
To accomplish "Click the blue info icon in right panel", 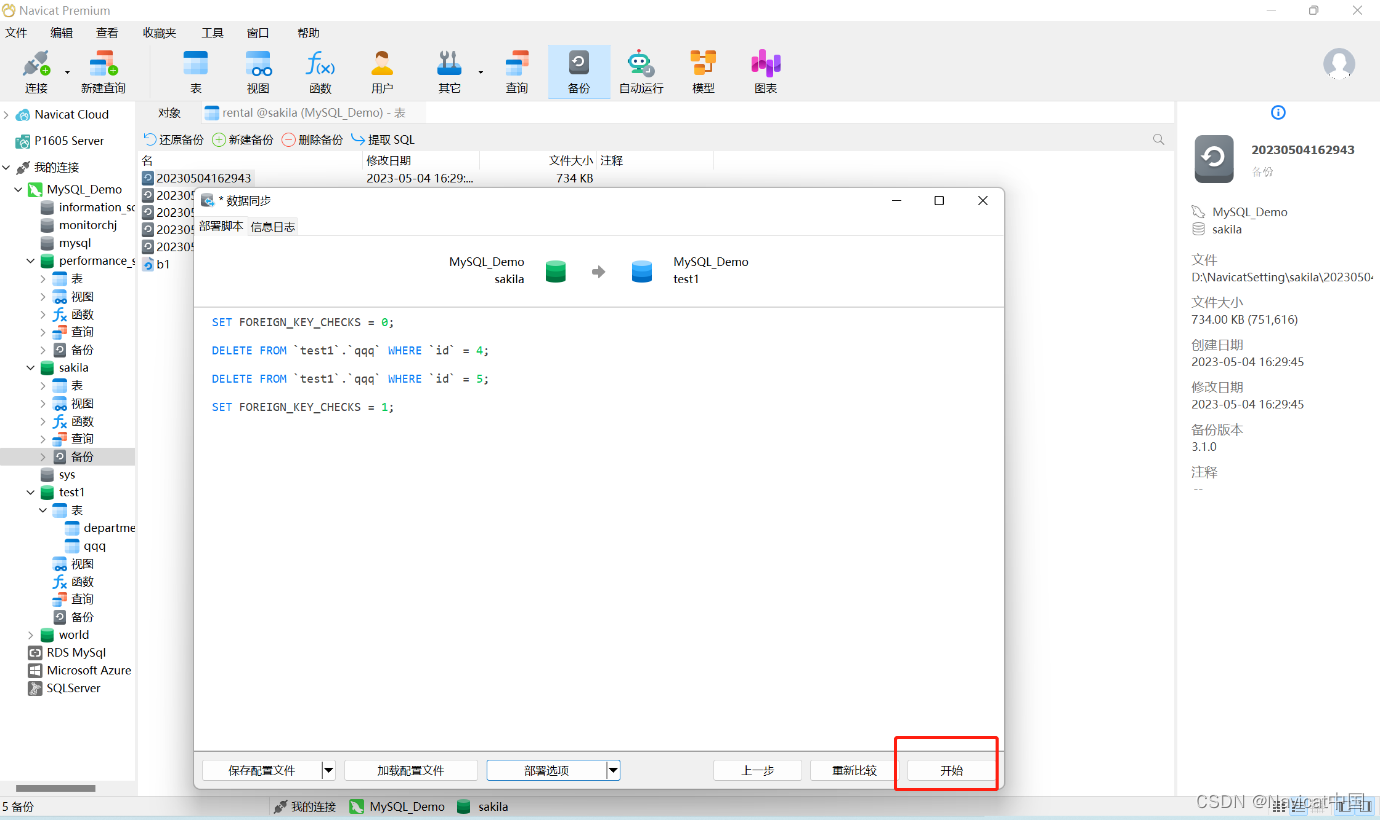I will 1278,113.
